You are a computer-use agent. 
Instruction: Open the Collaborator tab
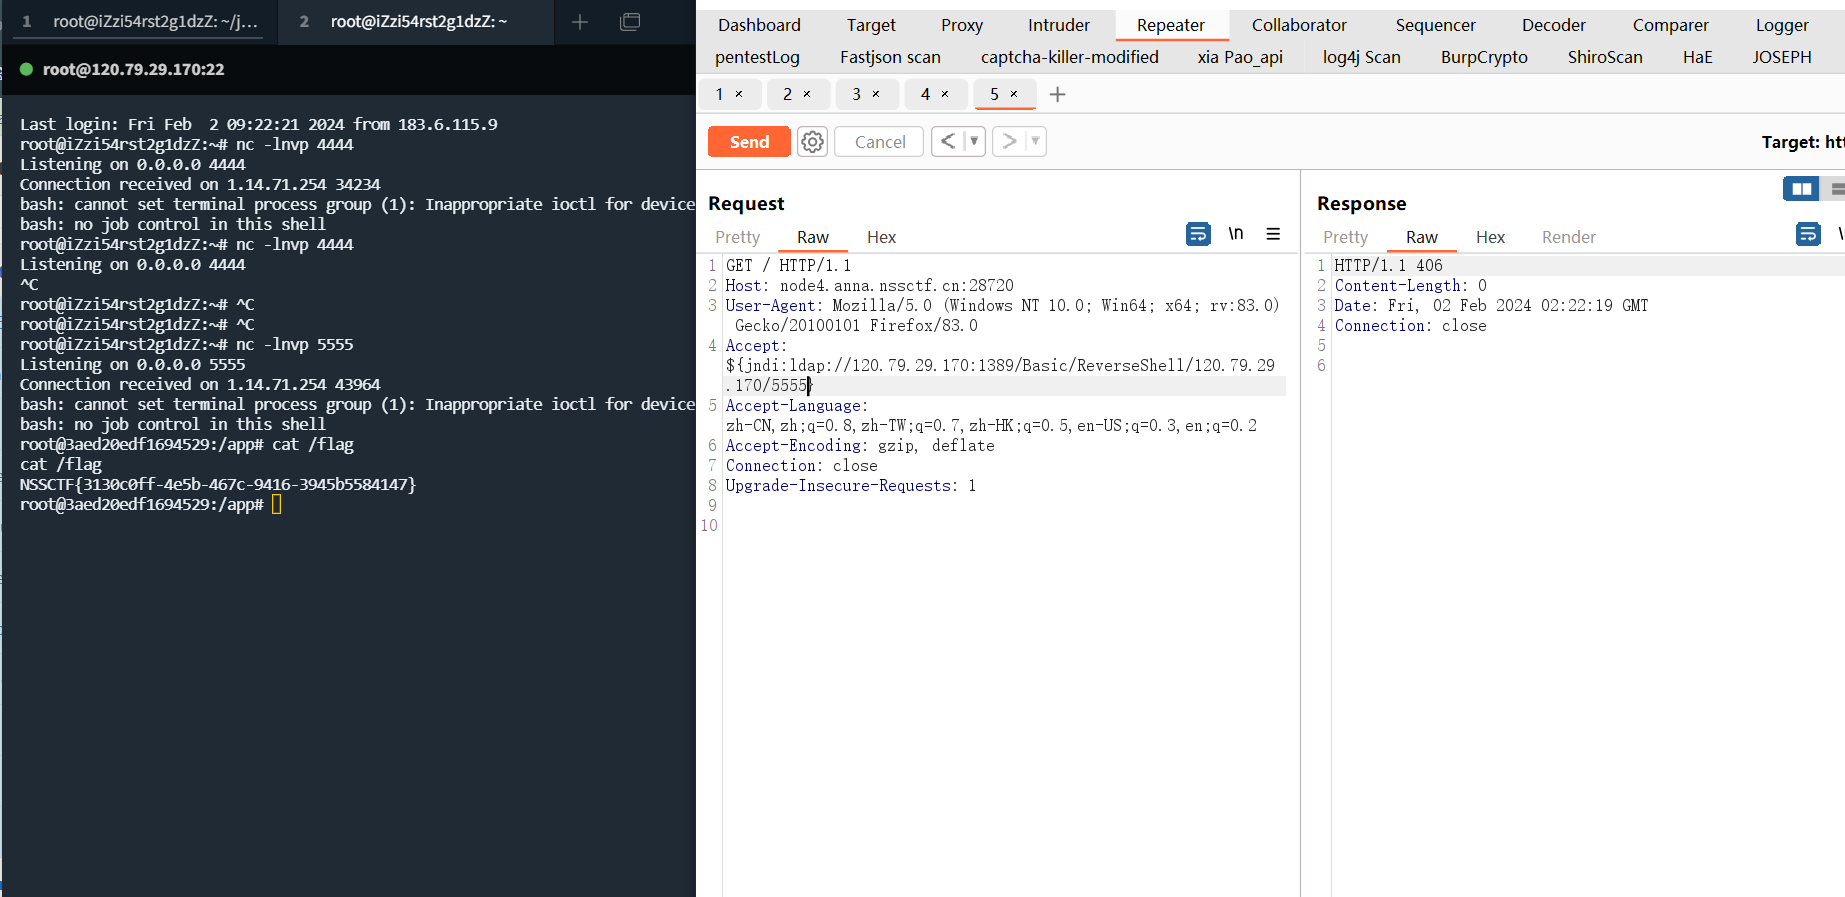(1299, 25)
